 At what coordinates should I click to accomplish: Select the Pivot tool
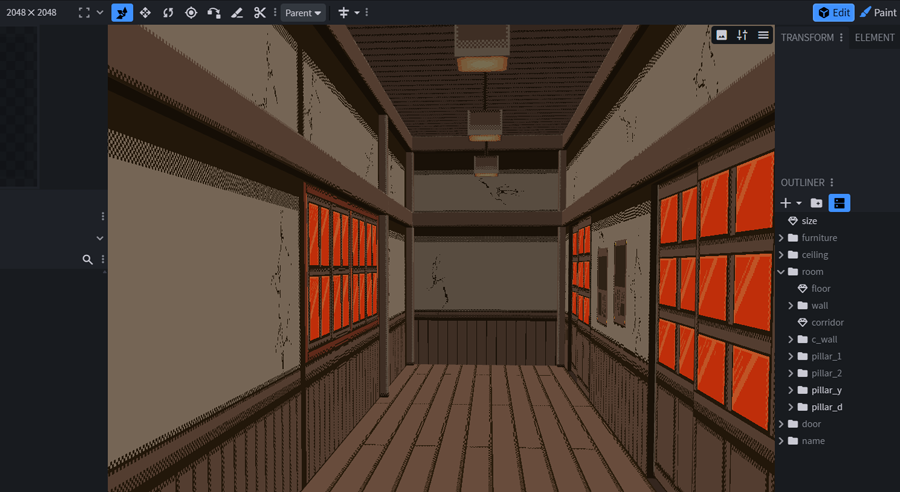click(x=191, y=13)
